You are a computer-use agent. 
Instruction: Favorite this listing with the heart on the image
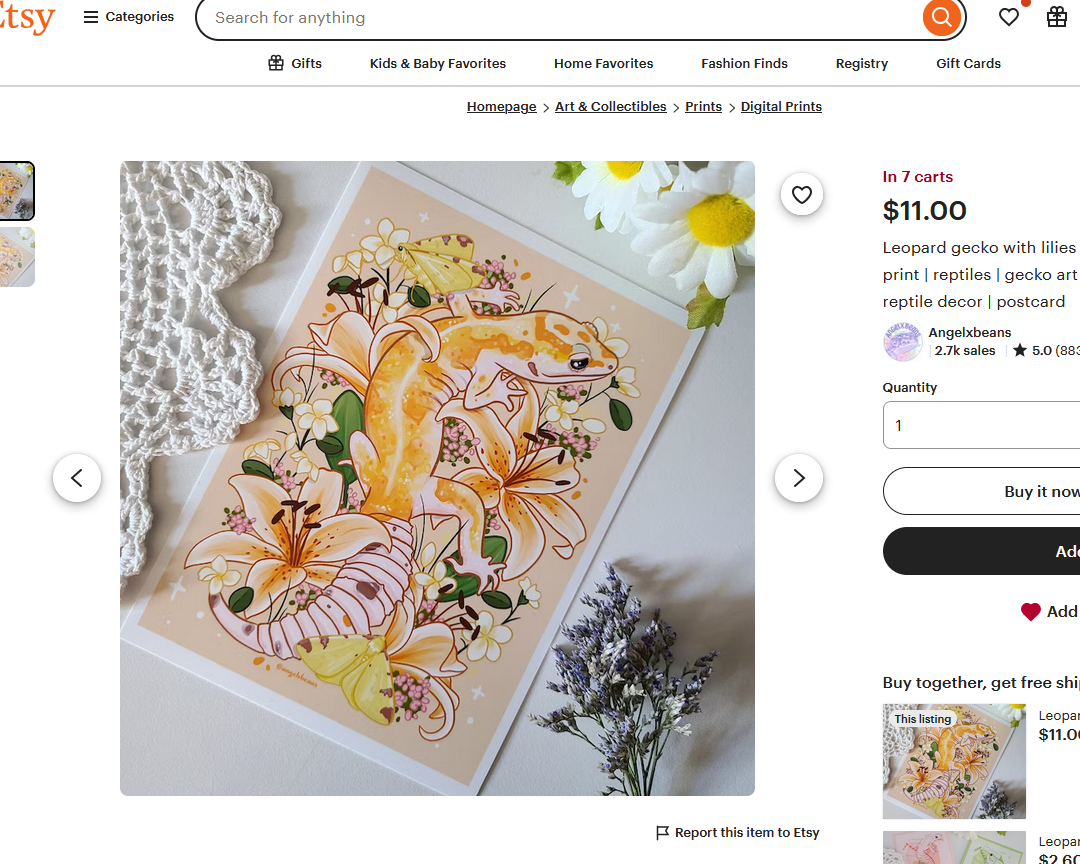(802, 195)
